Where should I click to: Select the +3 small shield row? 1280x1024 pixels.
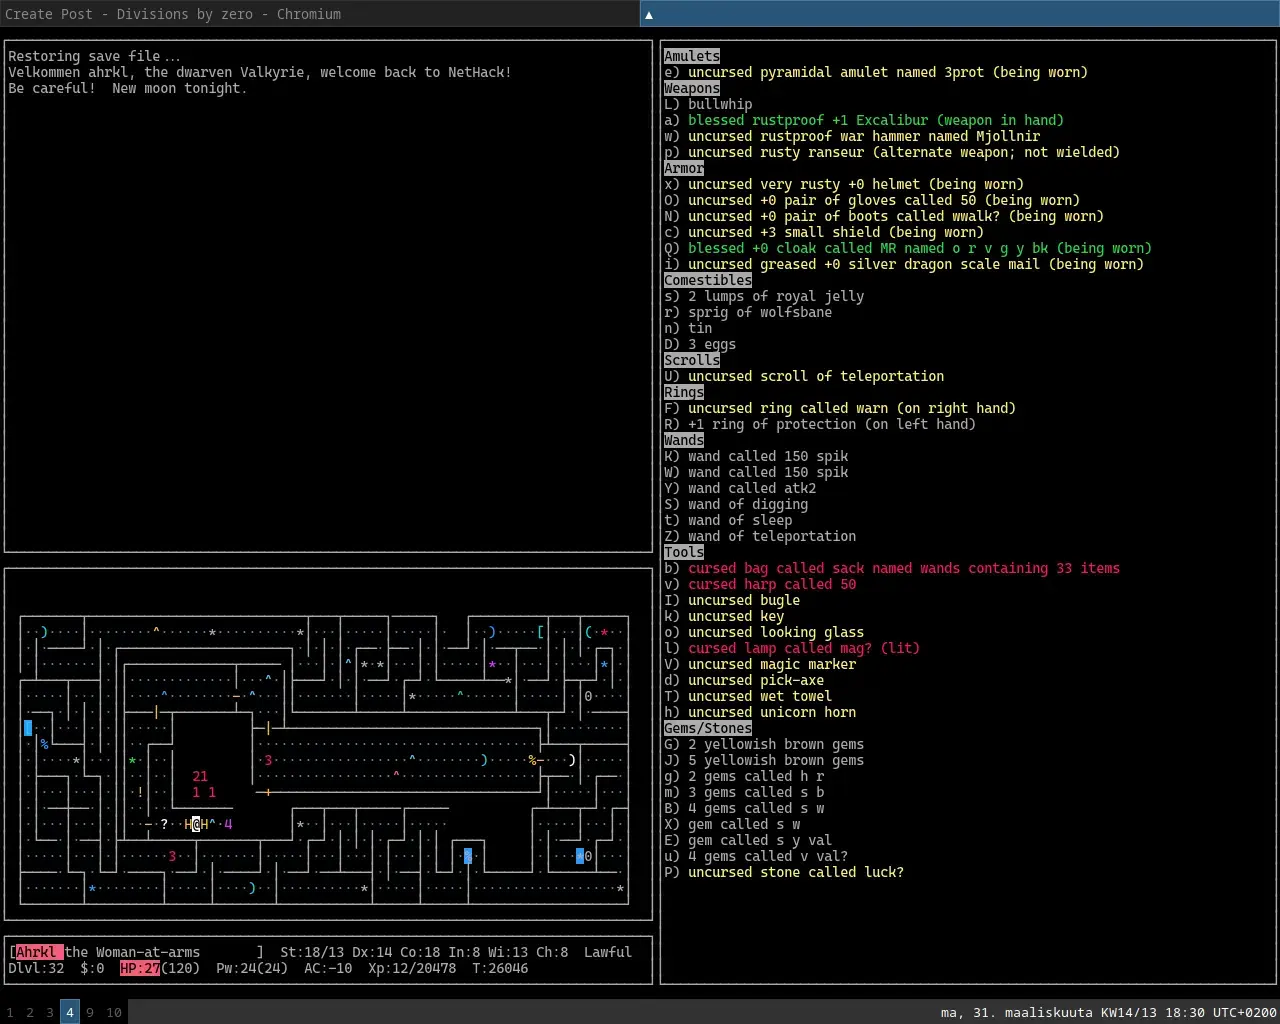[x=824, y=232]
